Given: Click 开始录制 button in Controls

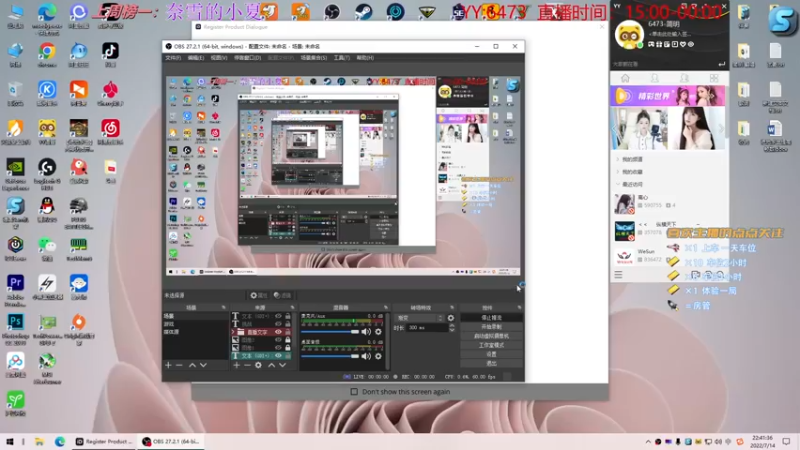Looking at the screenshot, I should pyautogui.click(x=491, y=327).
